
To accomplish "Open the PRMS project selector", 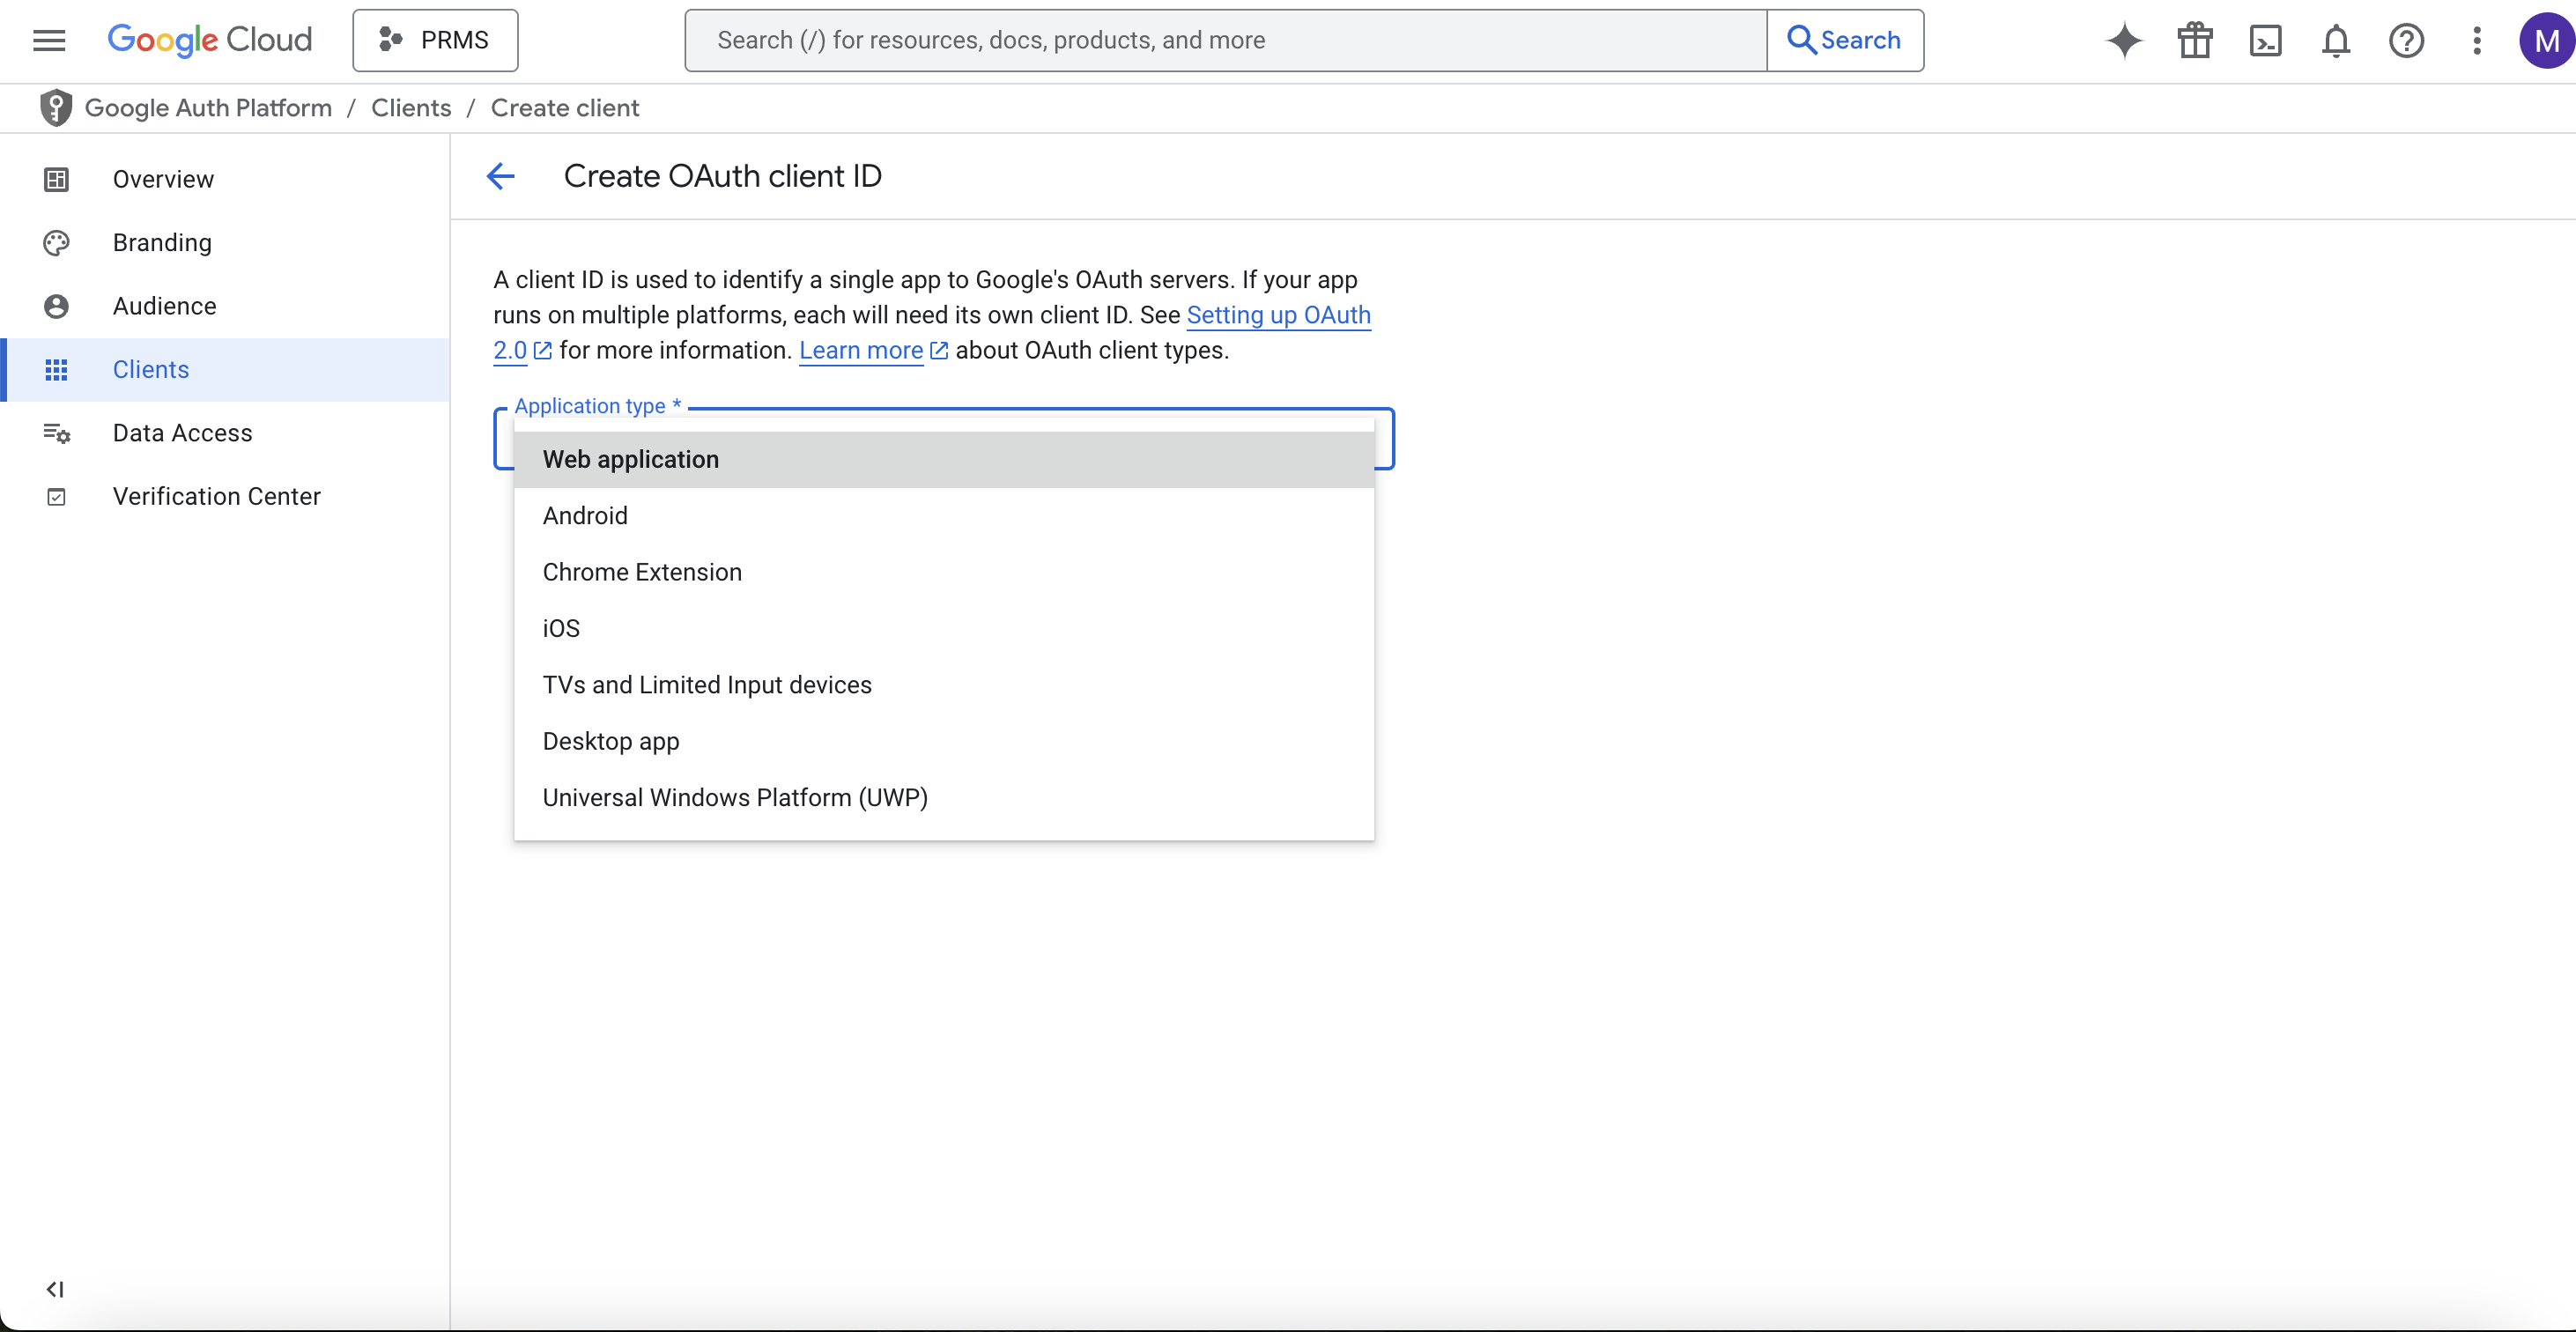I will 435,40.
